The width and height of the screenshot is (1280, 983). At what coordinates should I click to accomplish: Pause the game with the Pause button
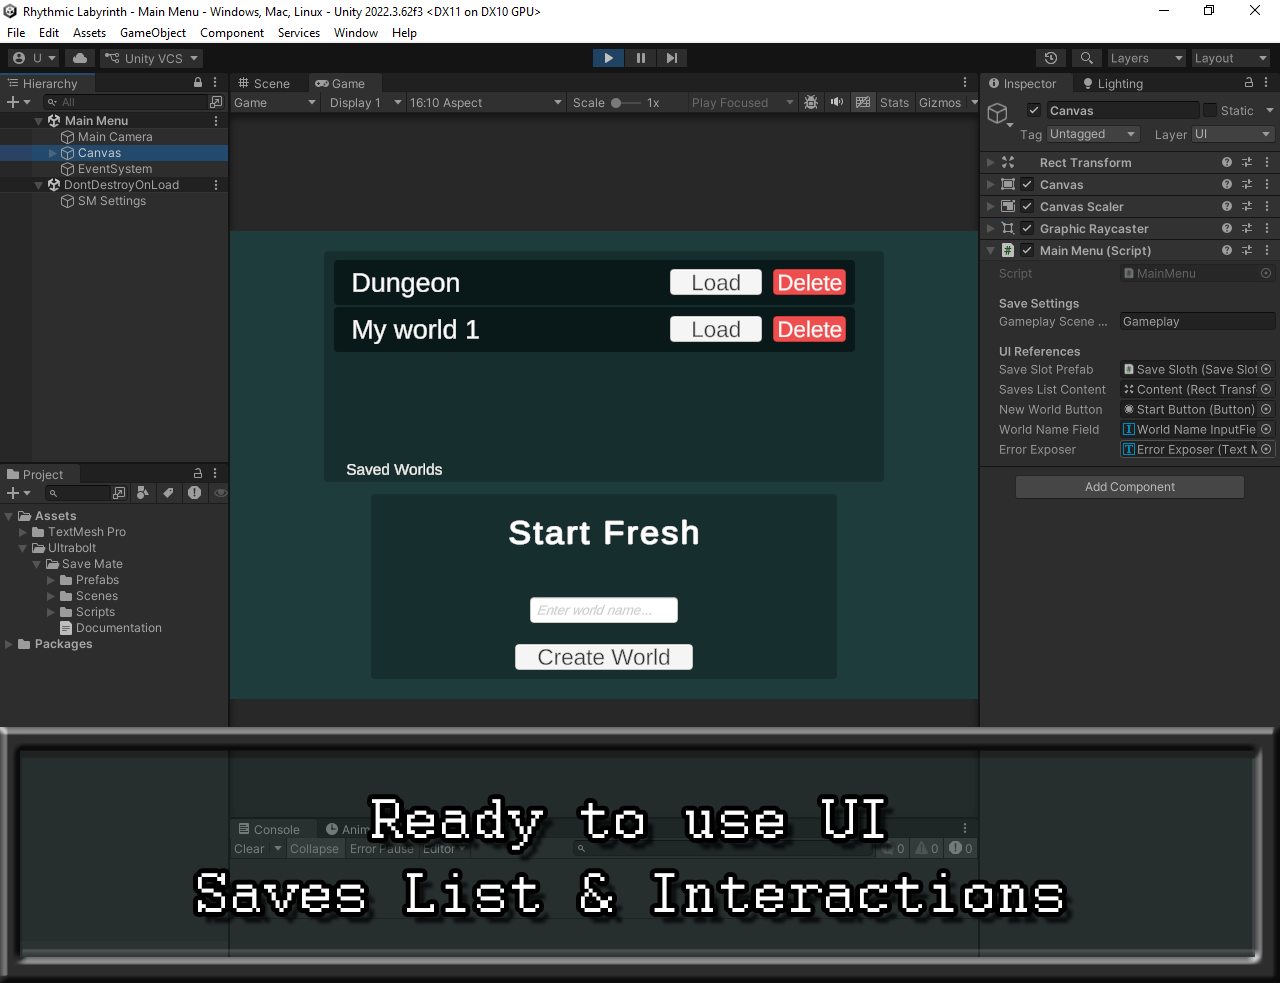(640, 58)
